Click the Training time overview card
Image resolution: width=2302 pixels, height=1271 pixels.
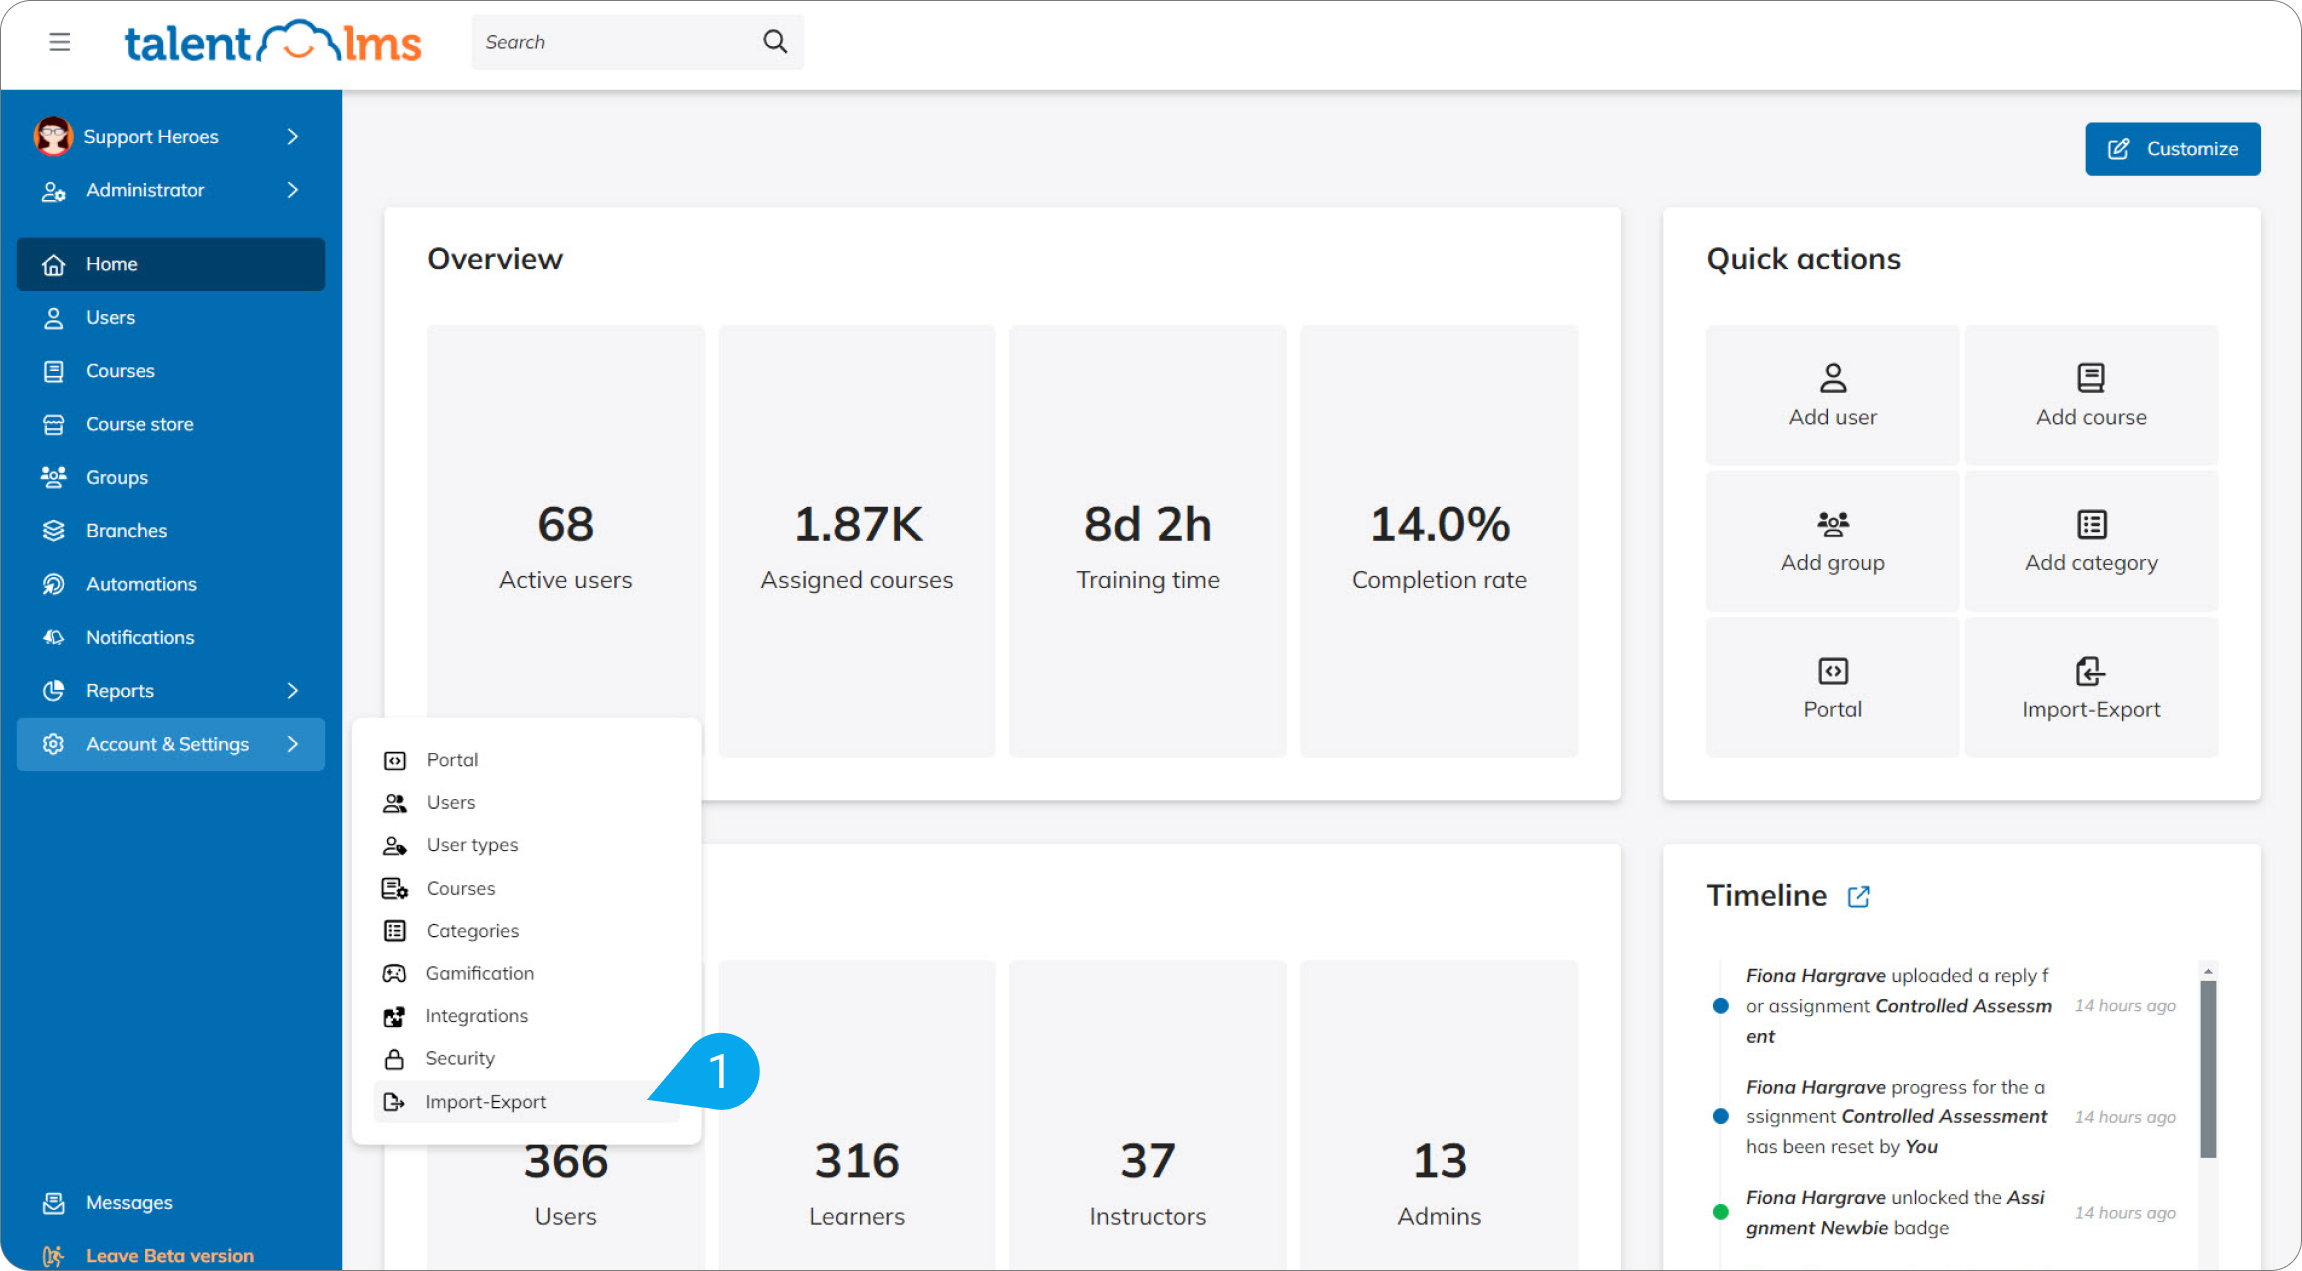pyautogui.click(x=1148, y=541)
